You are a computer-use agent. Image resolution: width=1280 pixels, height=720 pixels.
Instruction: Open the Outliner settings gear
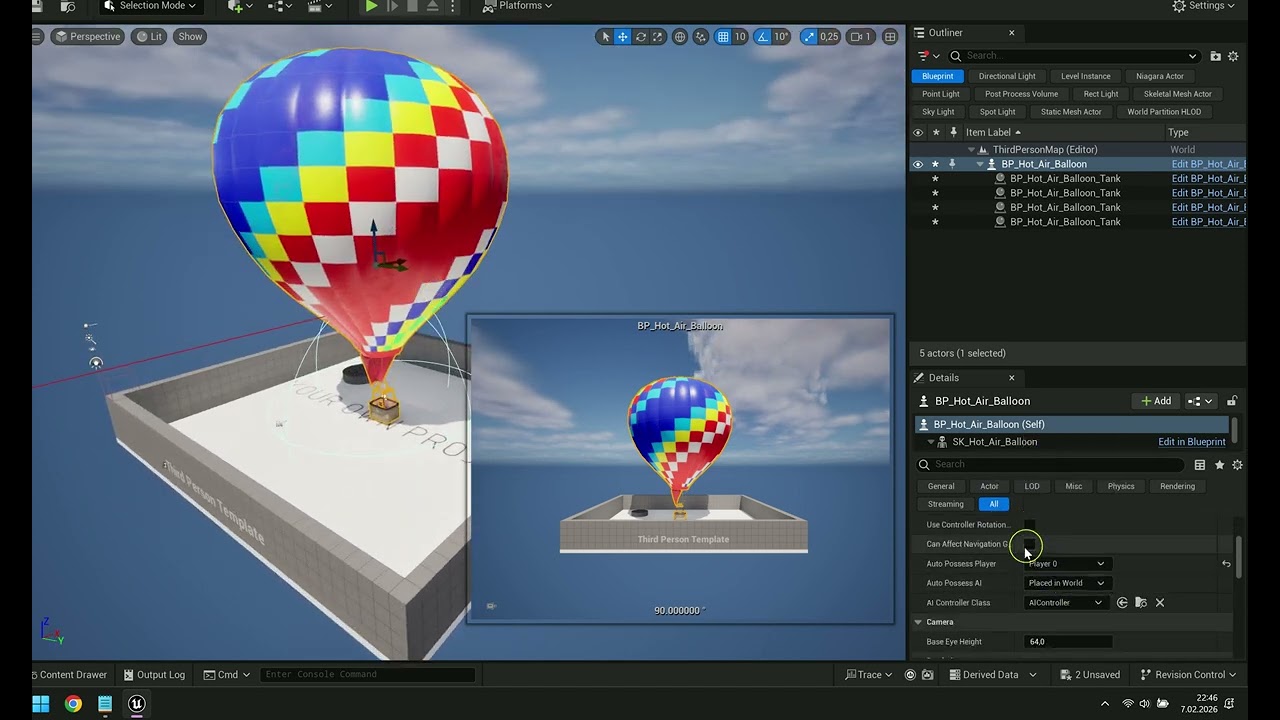[1233, 56]
